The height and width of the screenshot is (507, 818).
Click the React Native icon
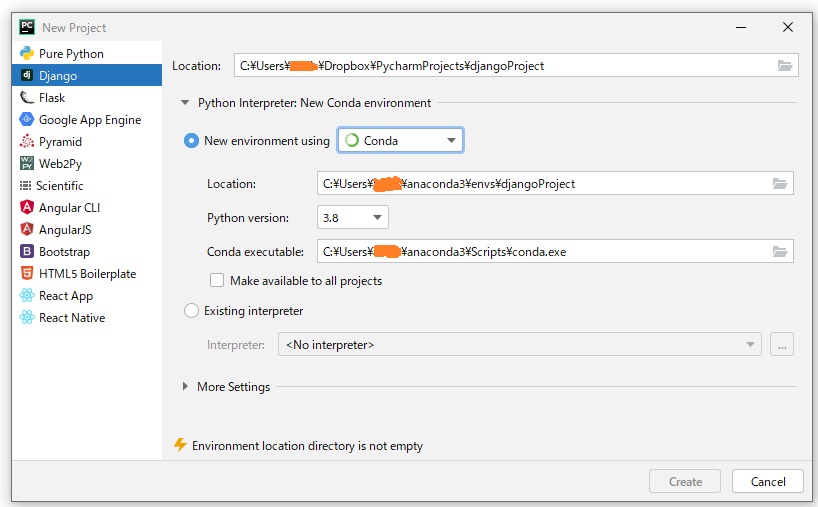pyautogui.click(x=27, y=317)
